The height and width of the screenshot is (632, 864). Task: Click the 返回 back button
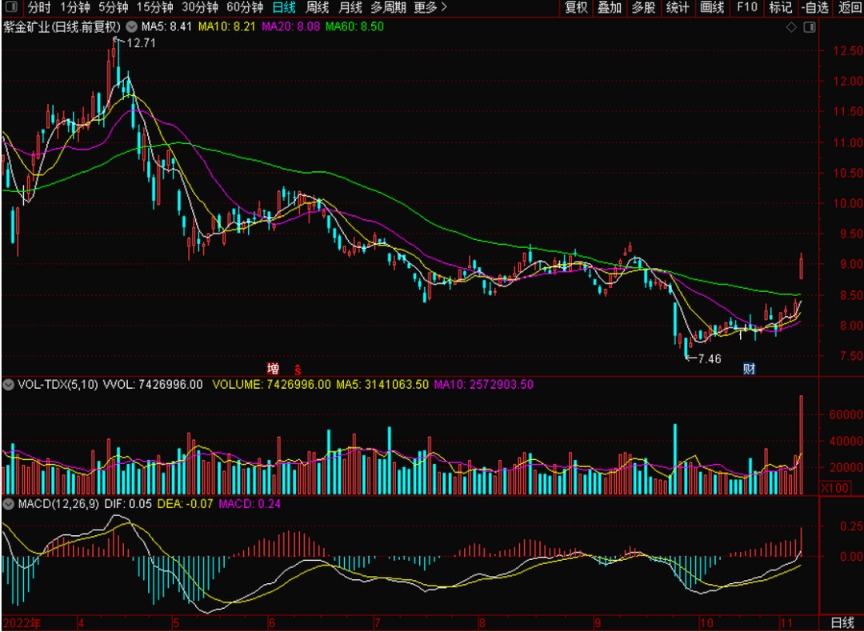point(849,8)
